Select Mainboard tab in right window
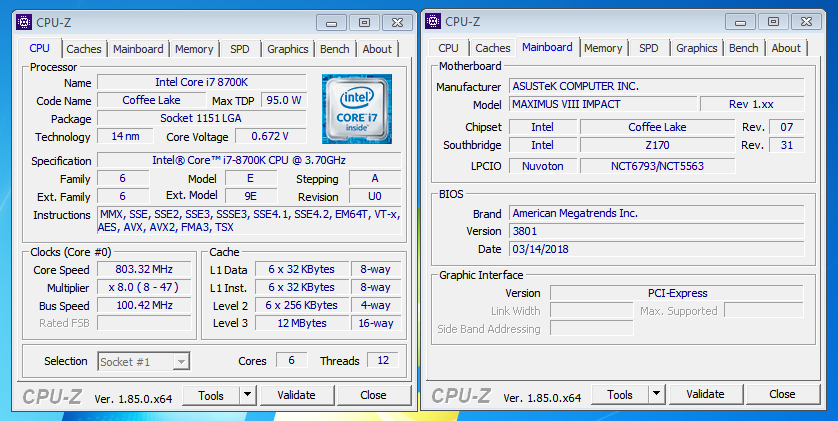 pos(547,47)
